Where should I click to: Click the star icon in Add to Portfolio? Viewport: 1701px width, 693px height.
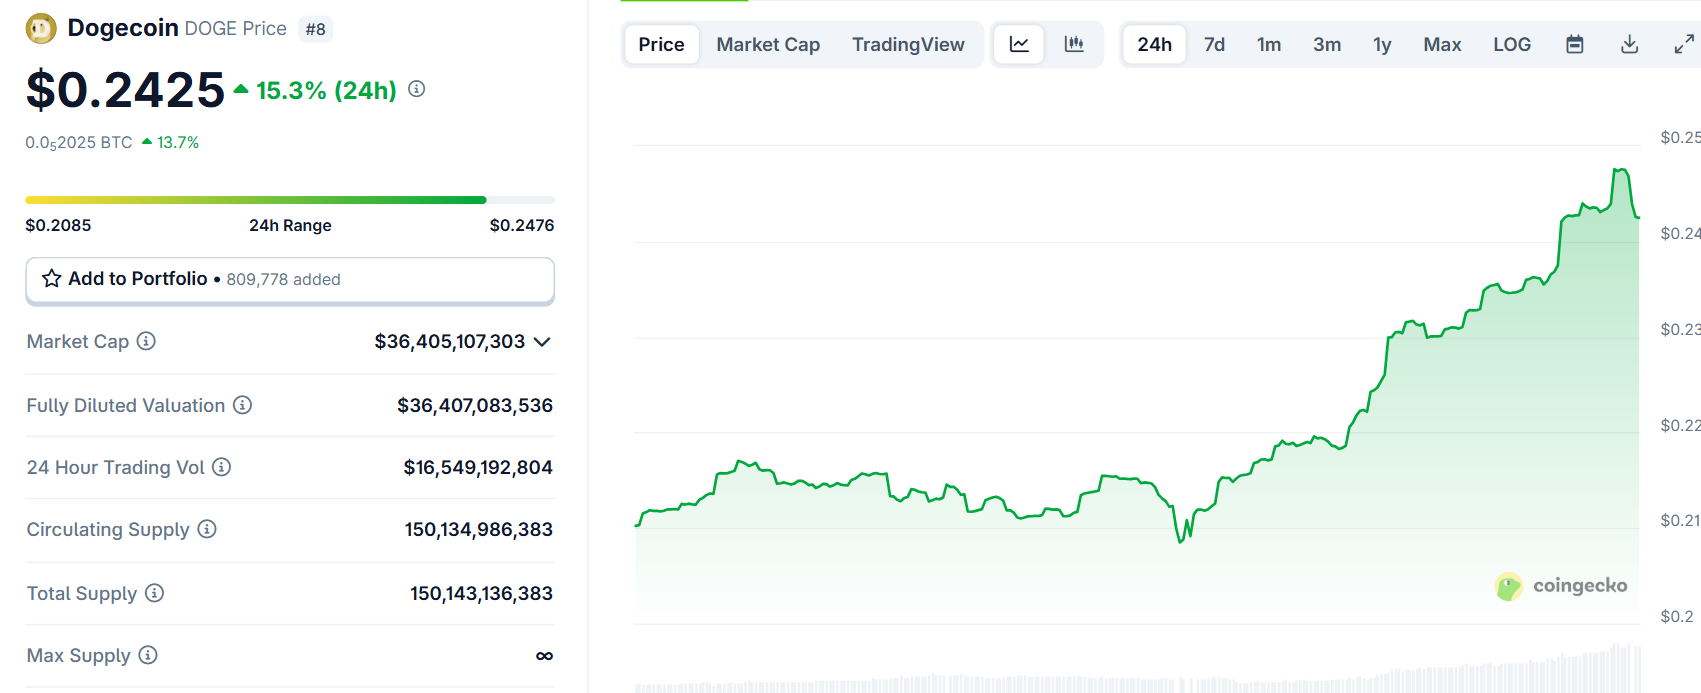coord(52,279)
